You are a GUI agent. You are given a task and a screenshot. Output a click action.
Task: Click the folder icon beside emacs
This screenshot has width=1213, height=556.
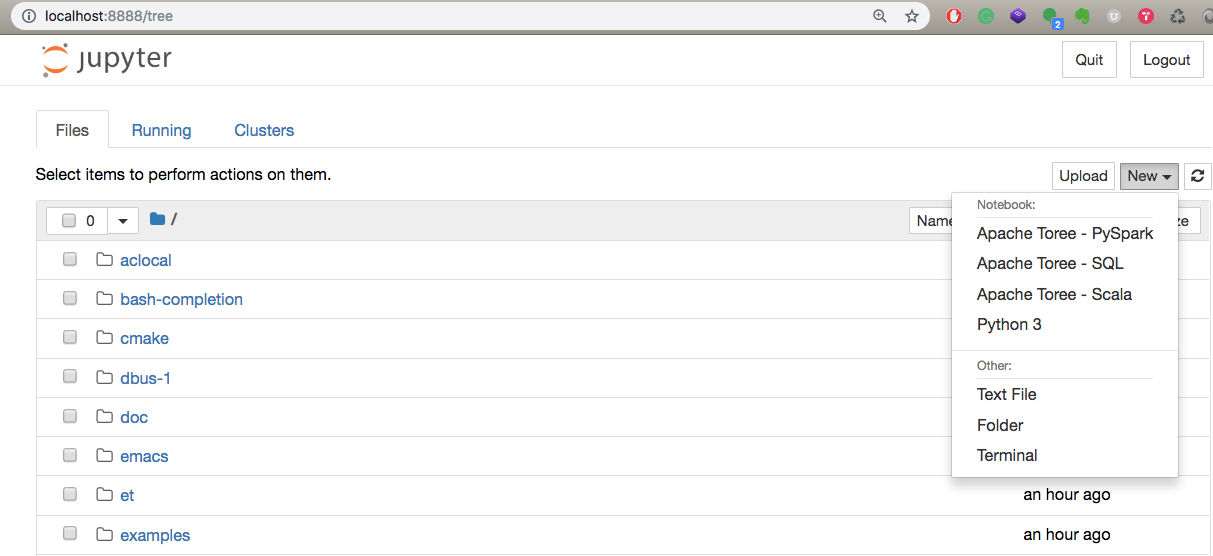pyautogui.click(x=104, y=456)
